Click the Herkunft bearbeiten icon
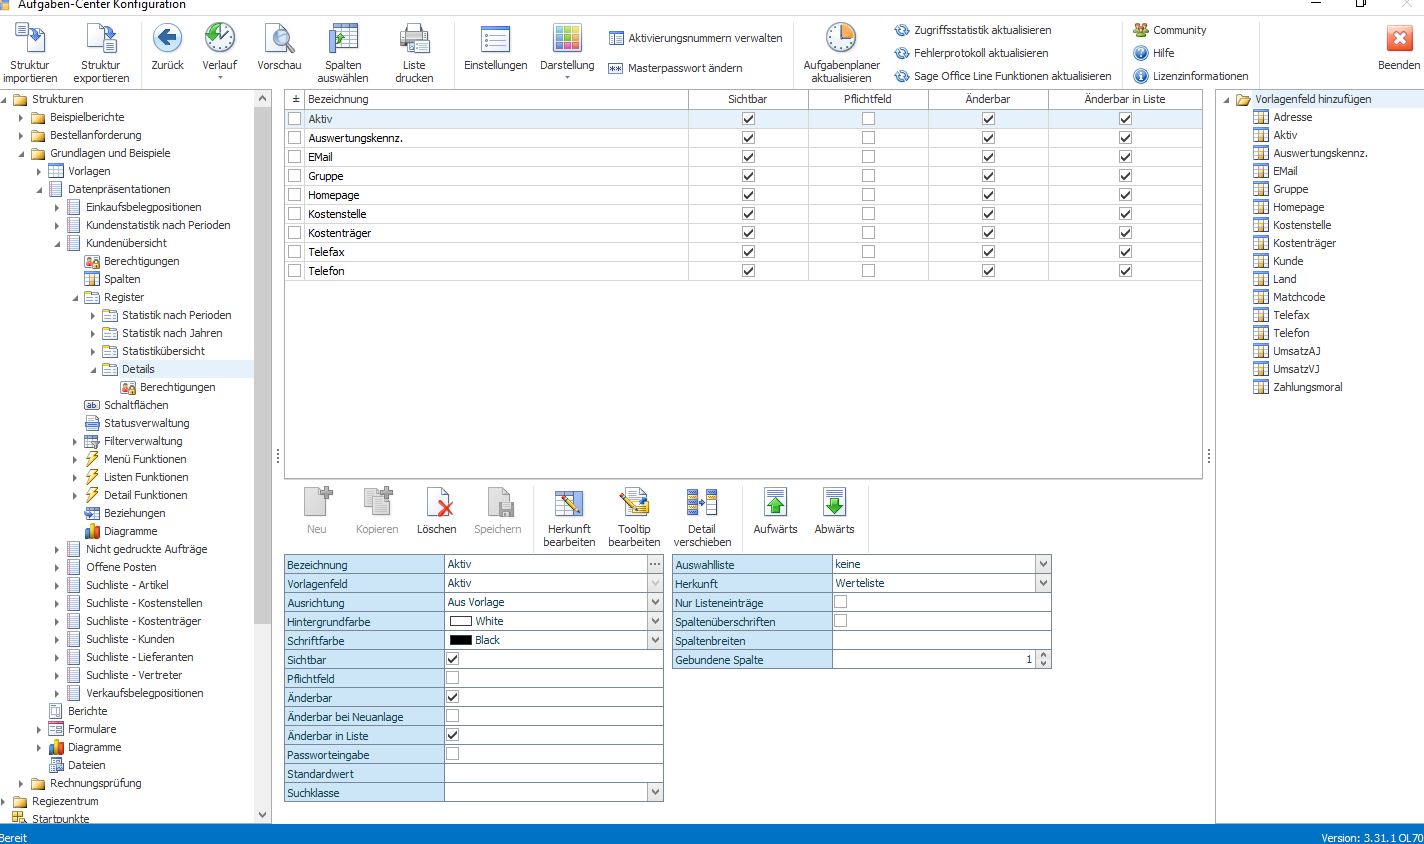The height and width of the screenshot is (844, 1424). 569,502
